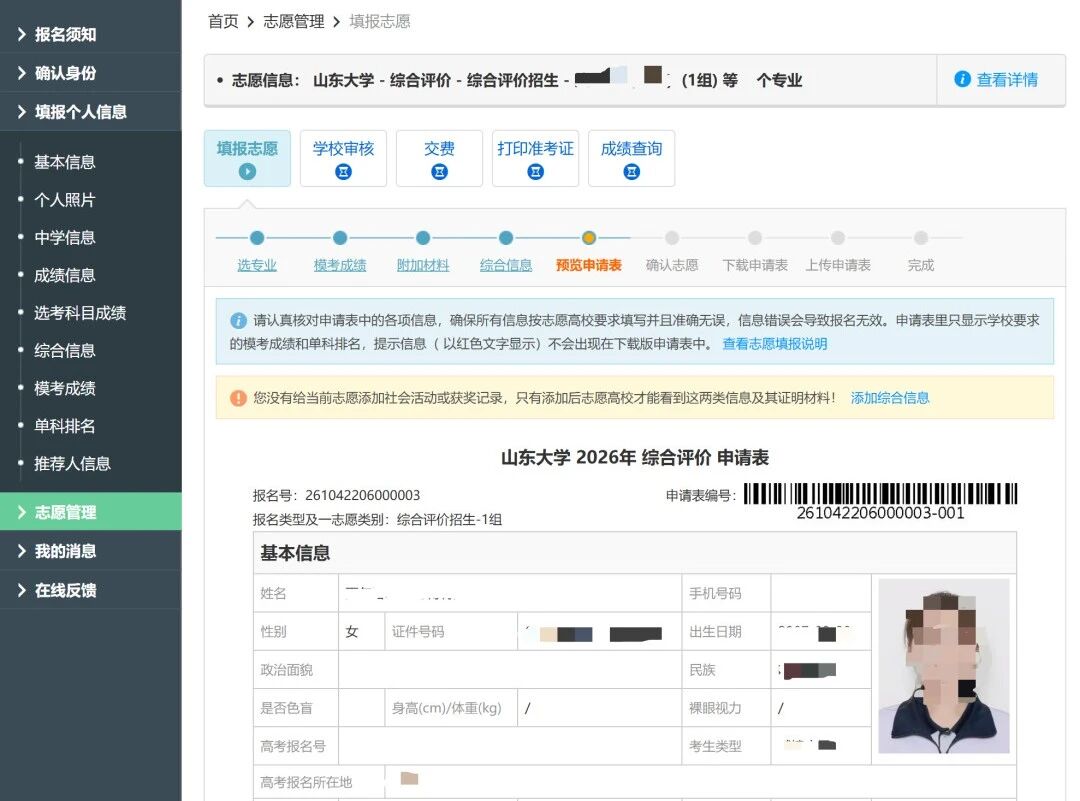The height and width of the screenshot is (801, 1080).
Task: Click the 模考成绩 step link
Action: click(x=340, y=265)
